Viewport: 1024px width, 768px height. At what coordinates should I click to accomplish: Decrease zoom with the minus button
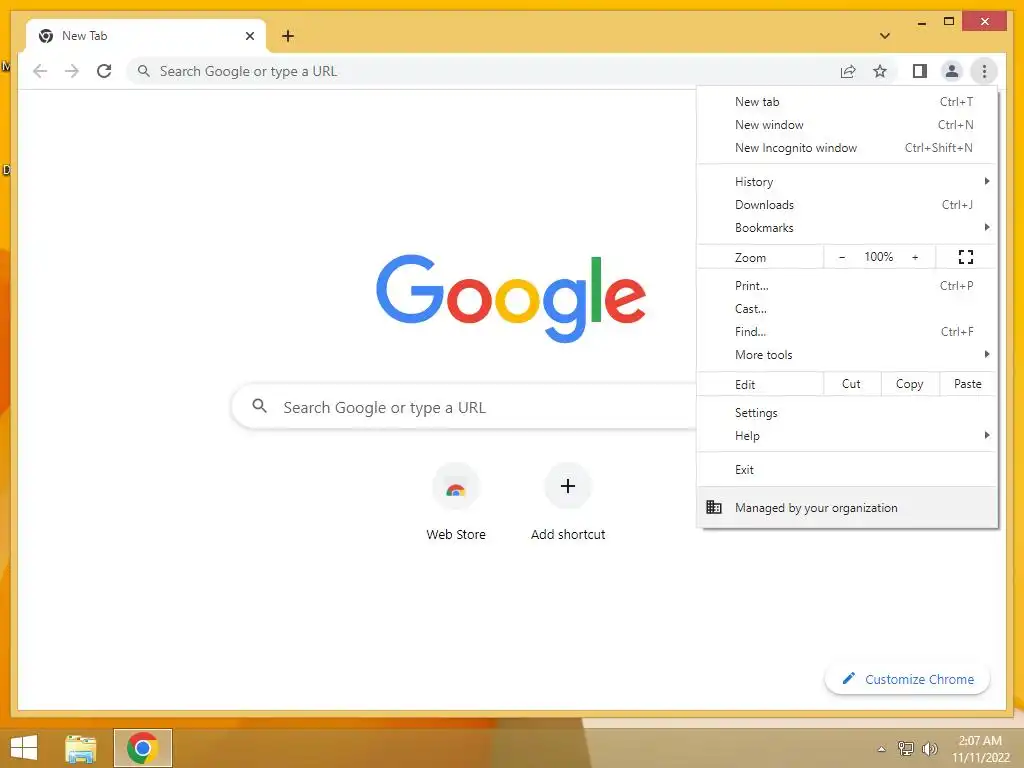(842, 257)
